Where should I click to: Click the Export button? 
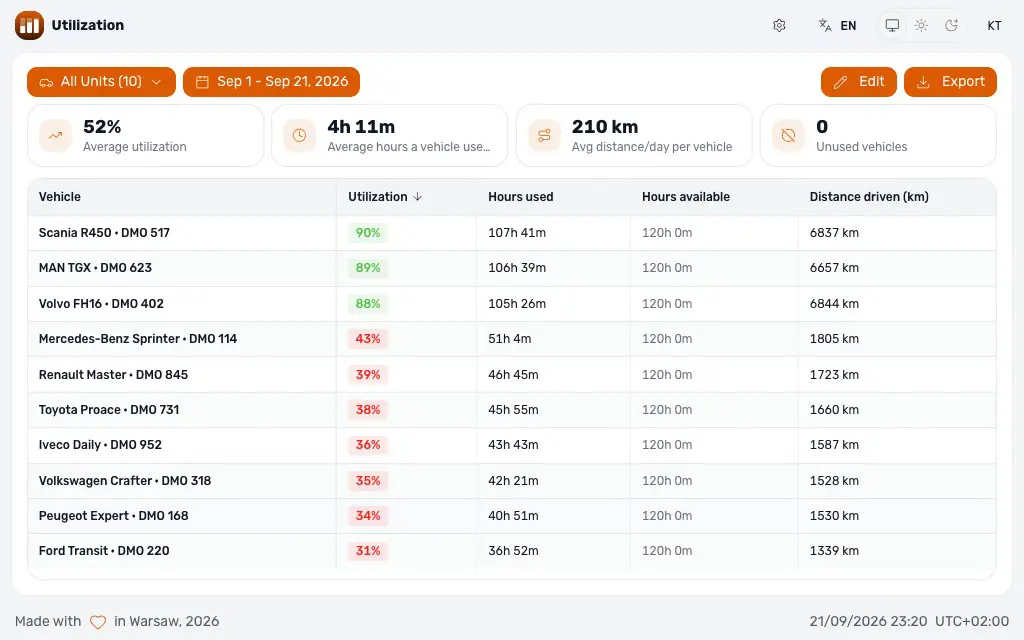(x=950, y=82)
